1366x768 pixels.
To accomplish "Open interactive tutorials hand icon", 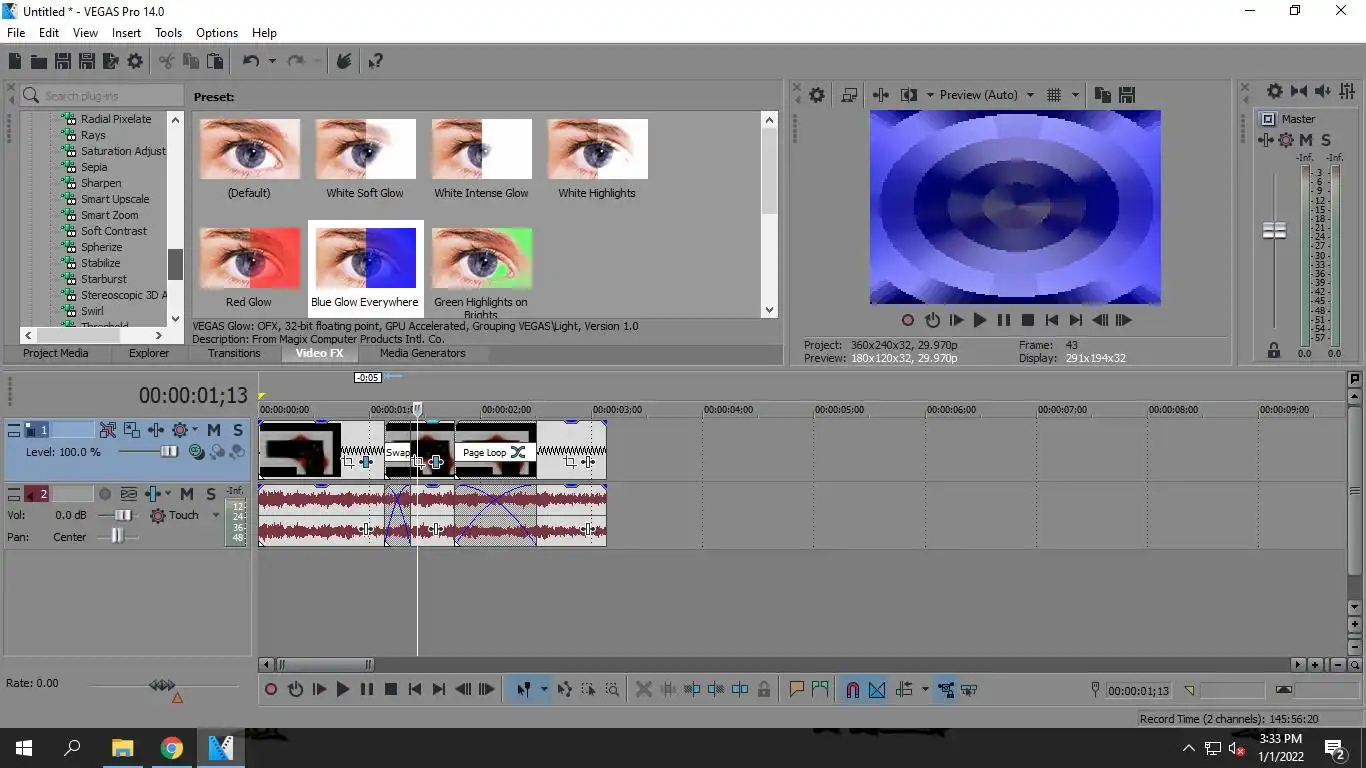I will (344, 61).
